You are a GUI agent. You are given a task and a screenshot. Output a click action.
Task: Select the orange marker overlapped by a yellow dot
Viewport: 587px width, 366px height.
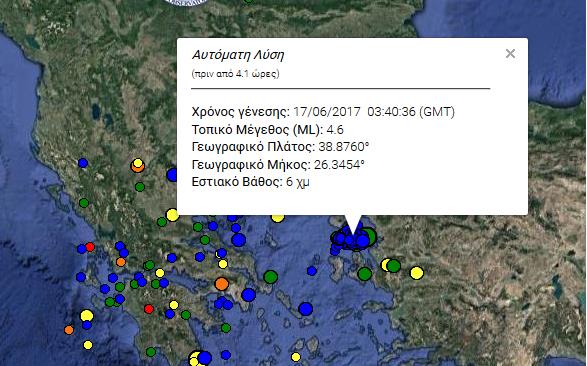coord(137,166)
